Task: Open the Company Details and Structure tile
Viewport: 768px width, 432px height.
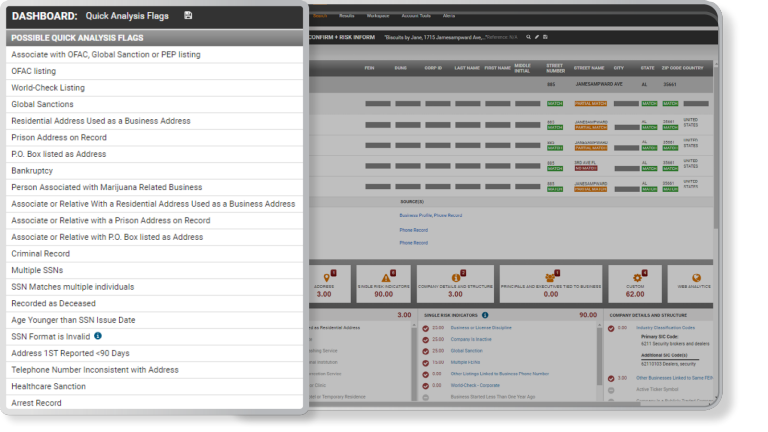Action: point(455,282)
